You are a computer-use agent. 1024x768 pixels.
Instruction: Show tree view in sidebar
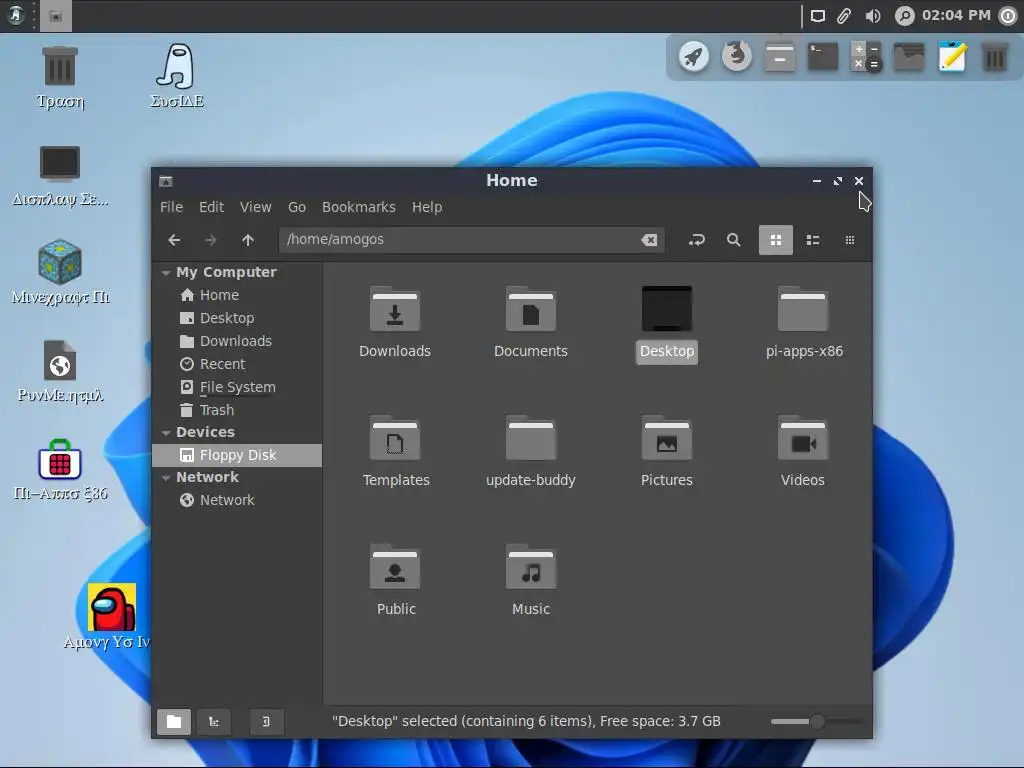point(214,722)
